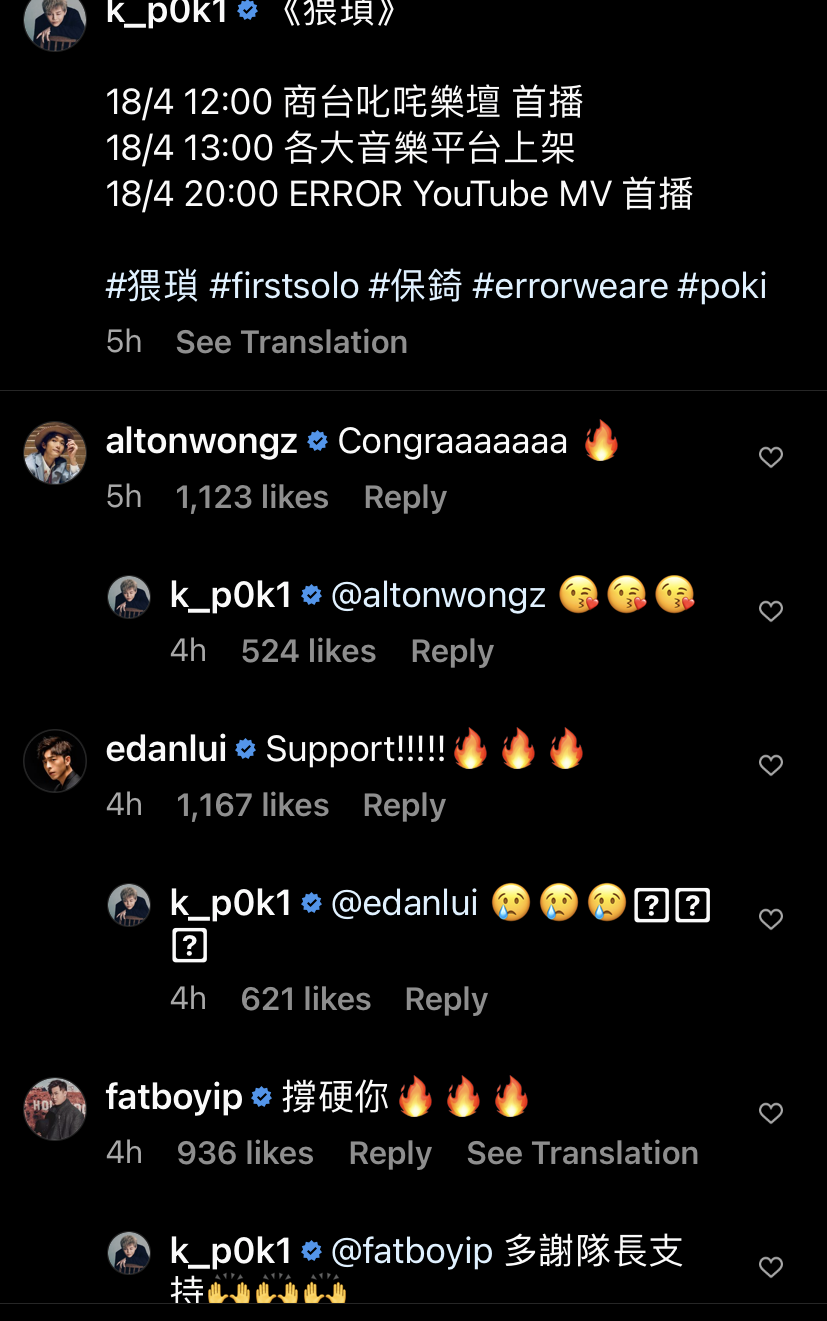
Task: Open the #errorweare hashtag
Action: click(569, 286)
